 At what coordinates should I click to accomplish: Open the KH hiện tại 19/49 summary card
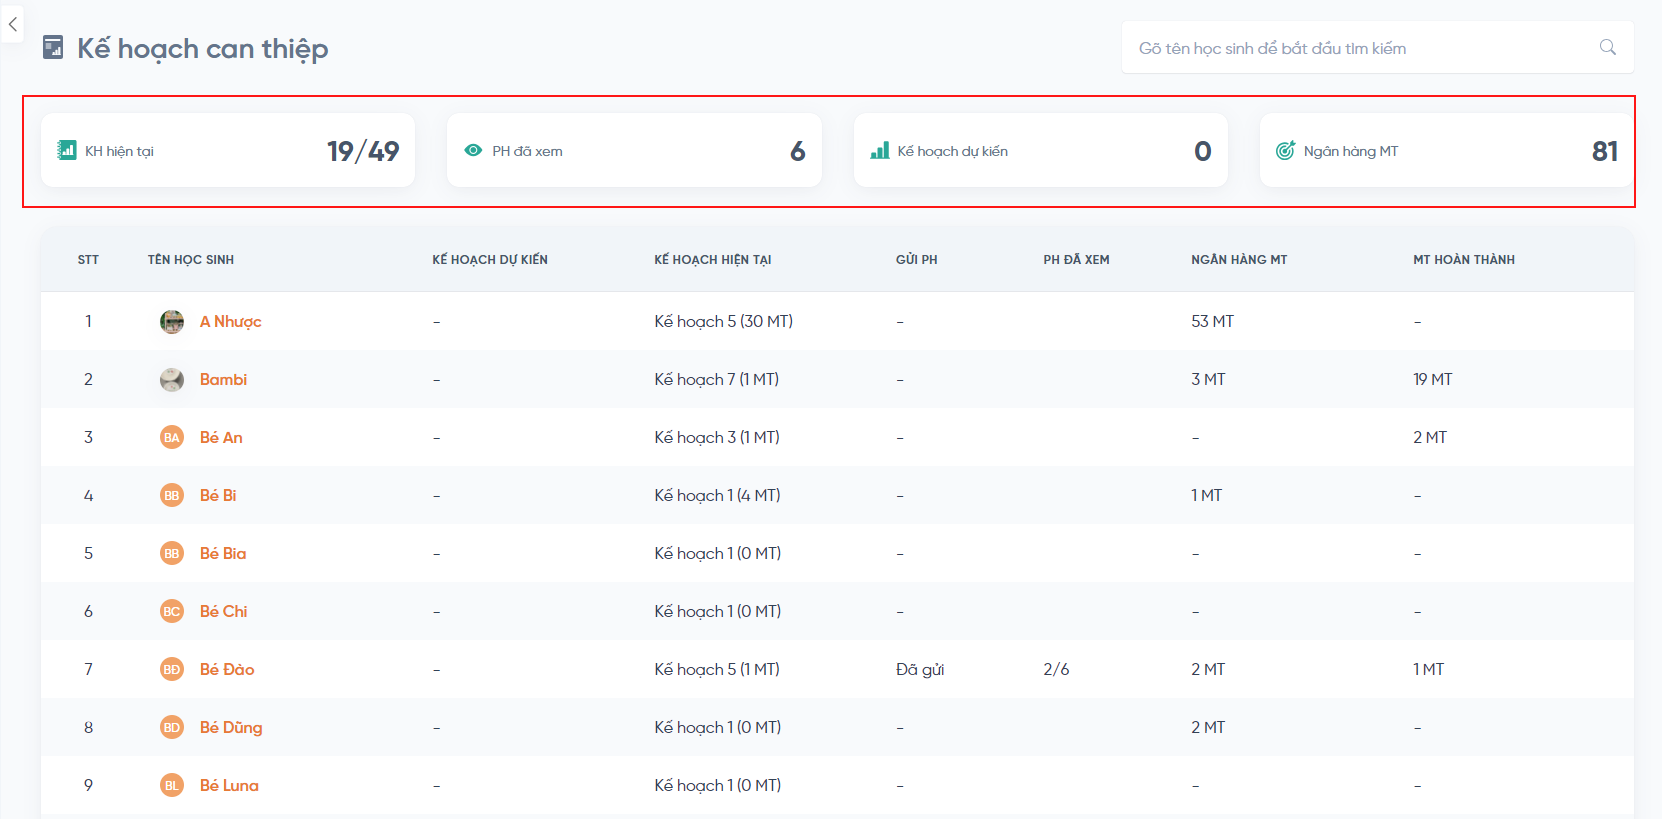coord(228,150)
